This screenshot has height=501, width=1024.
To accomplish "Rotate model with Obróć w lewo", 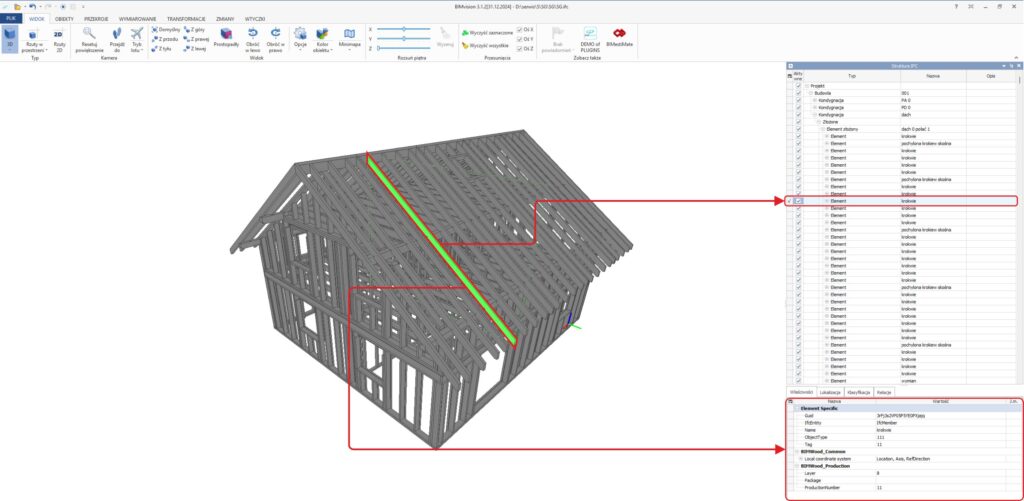I will coord(252,40).
